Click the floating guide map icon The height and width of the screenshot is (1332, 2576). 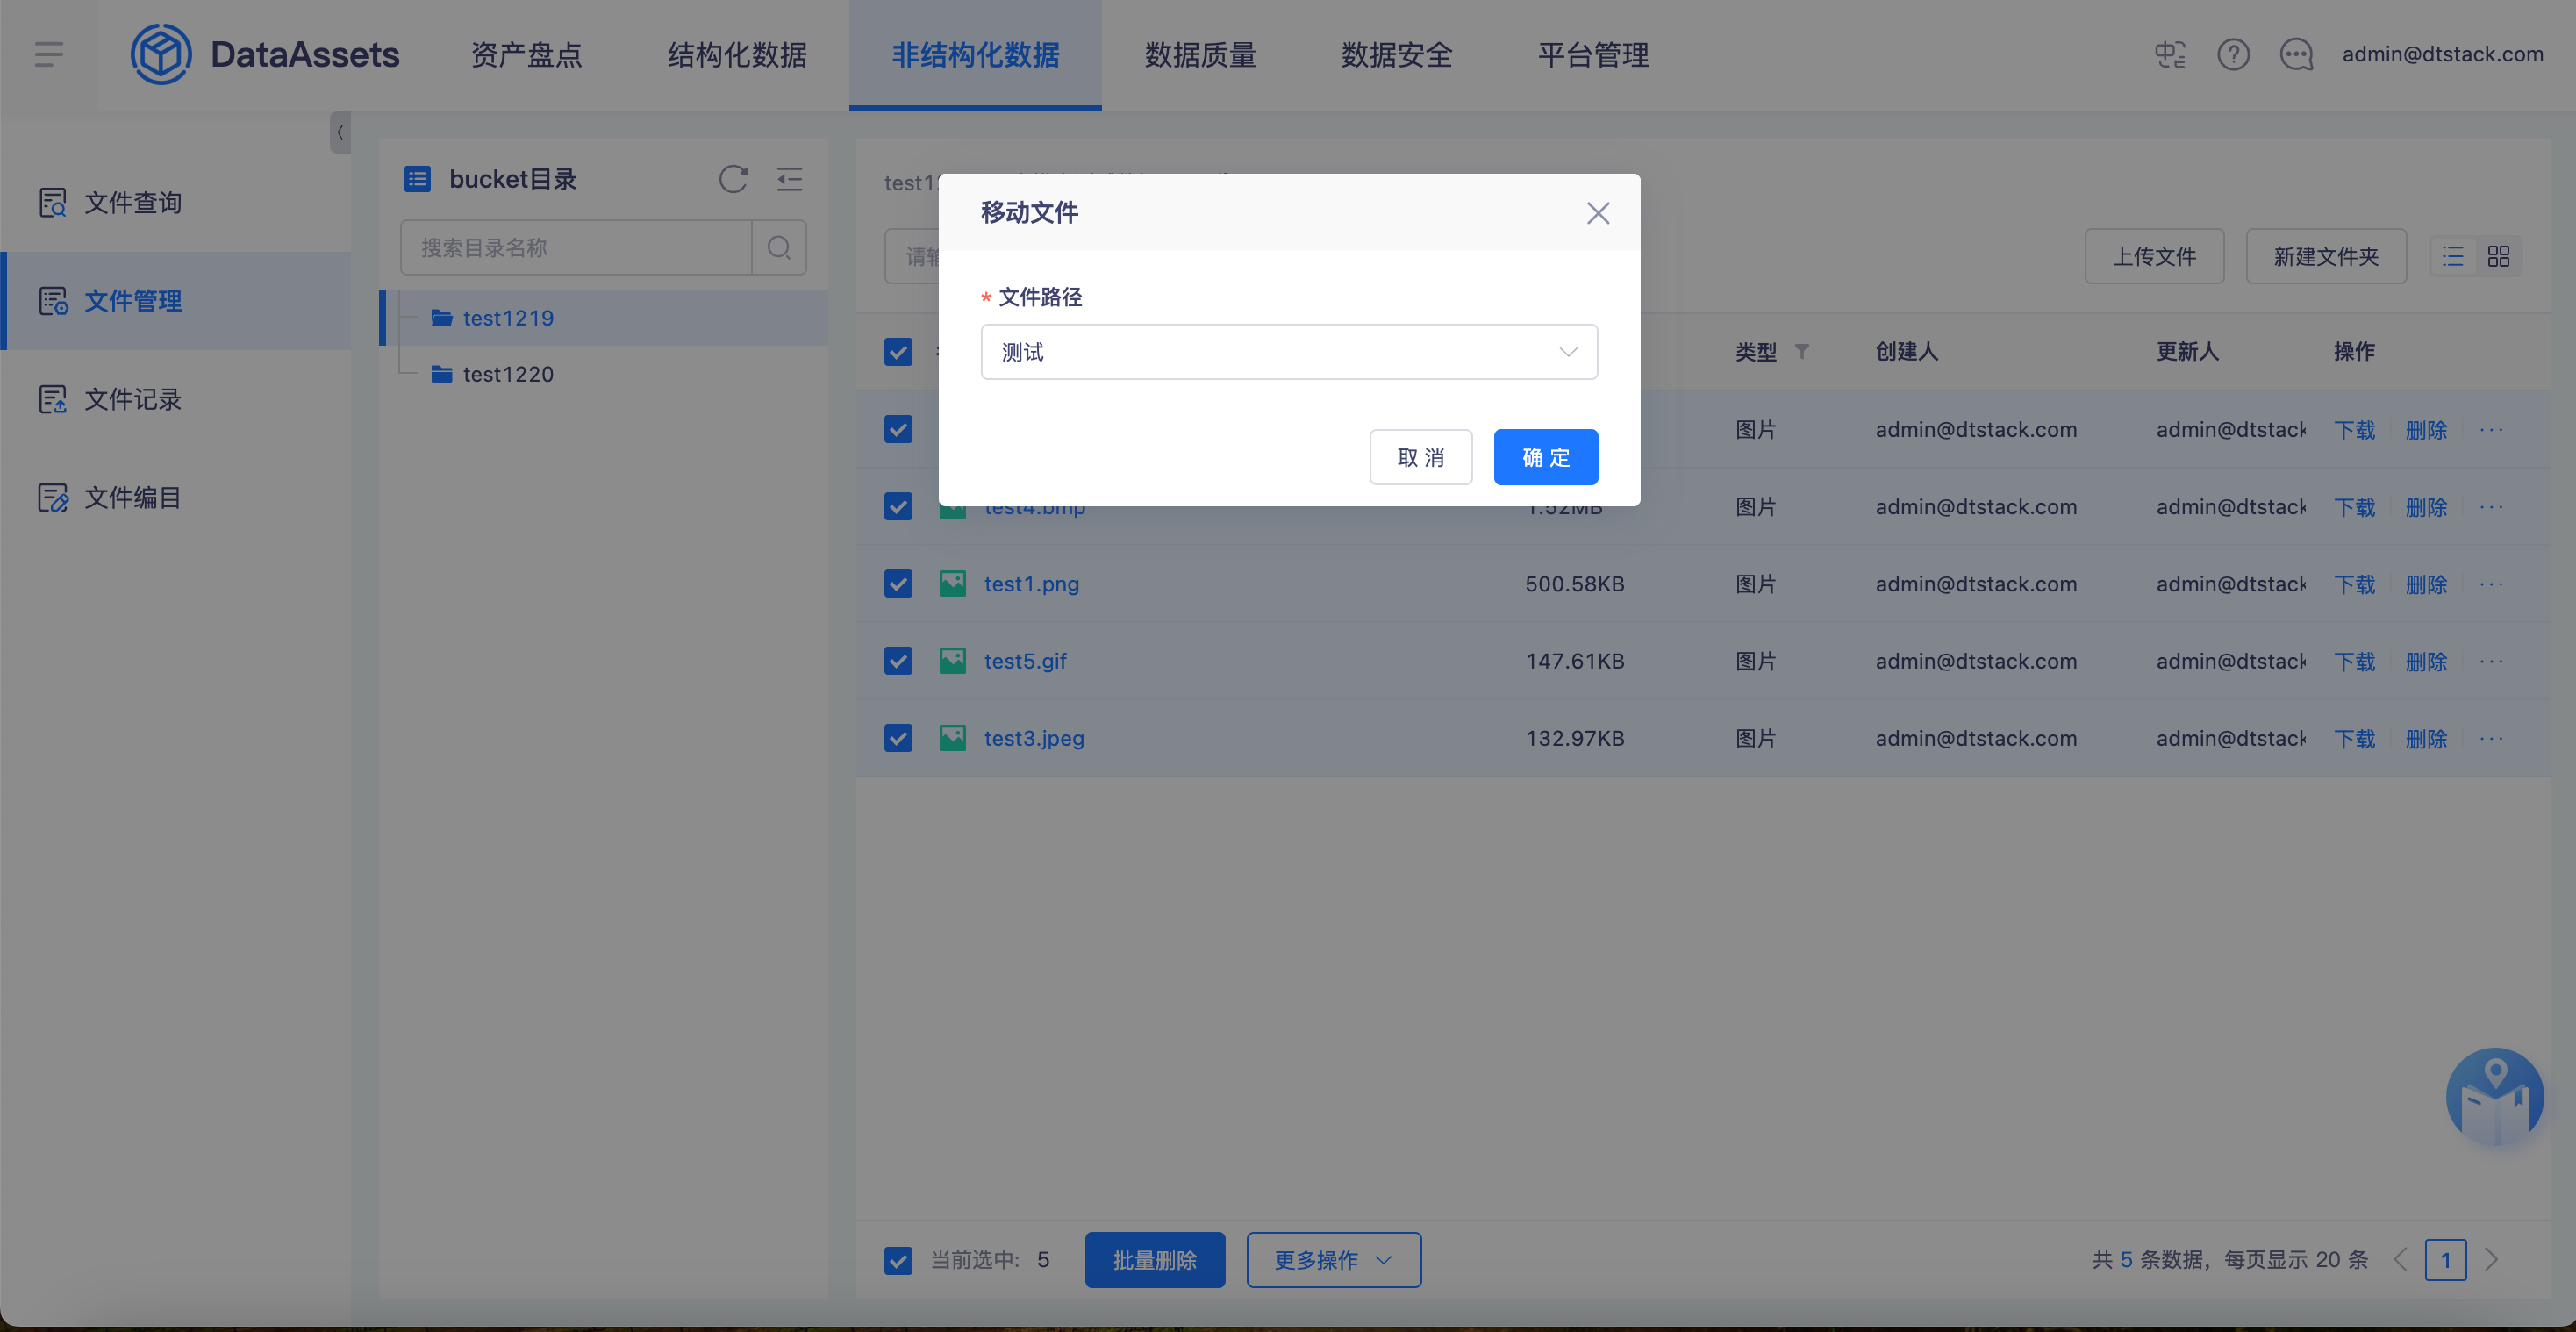(x=2494, y=1097)
